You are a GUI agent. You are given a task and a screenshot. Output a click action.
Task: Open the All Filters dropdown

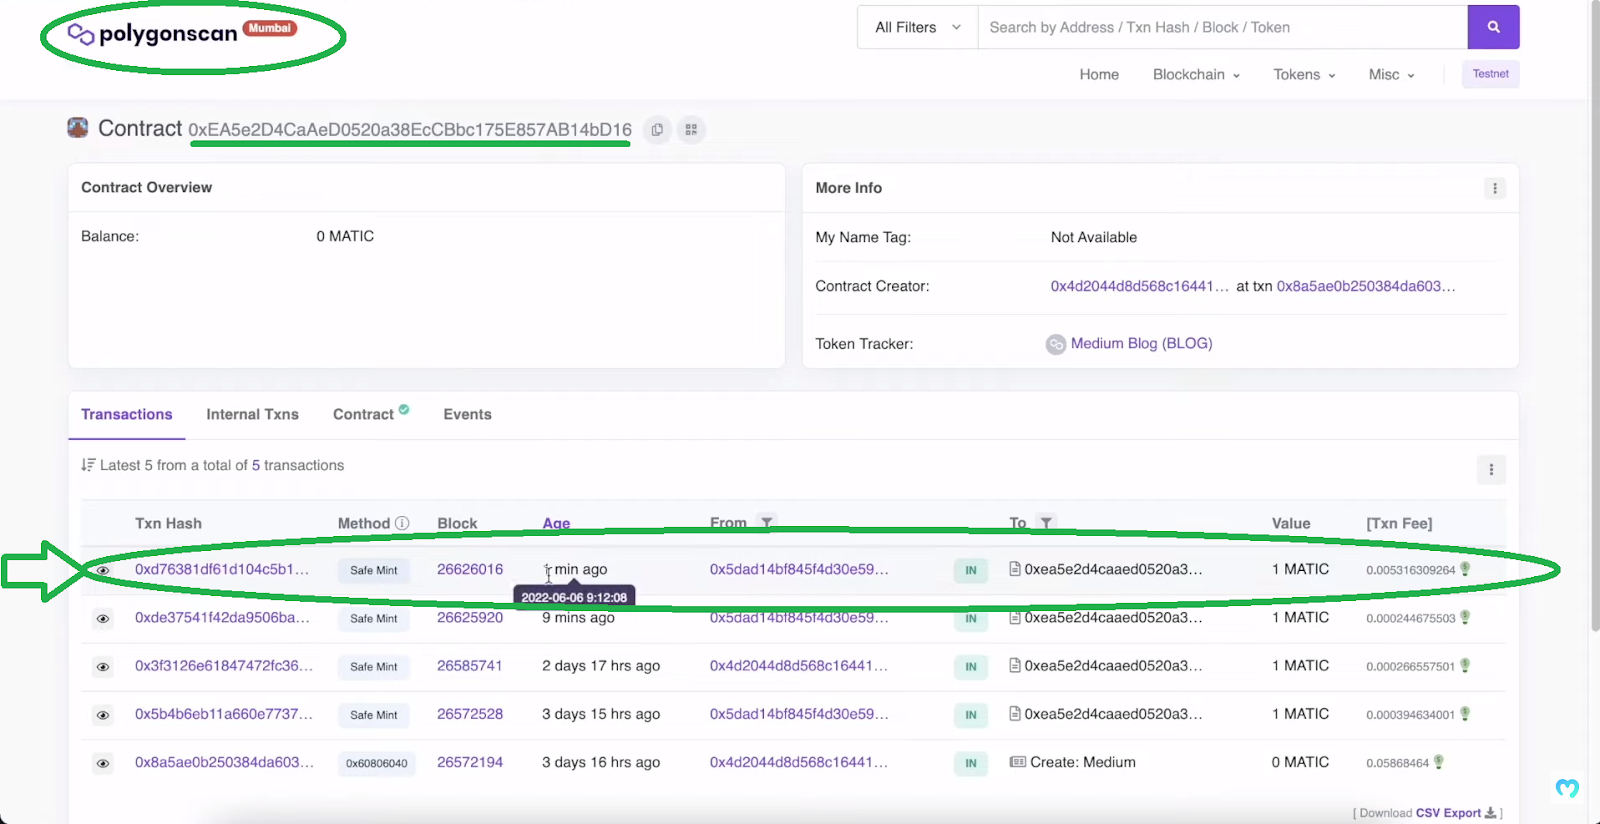pyautogui.click(x=918, y=27)
